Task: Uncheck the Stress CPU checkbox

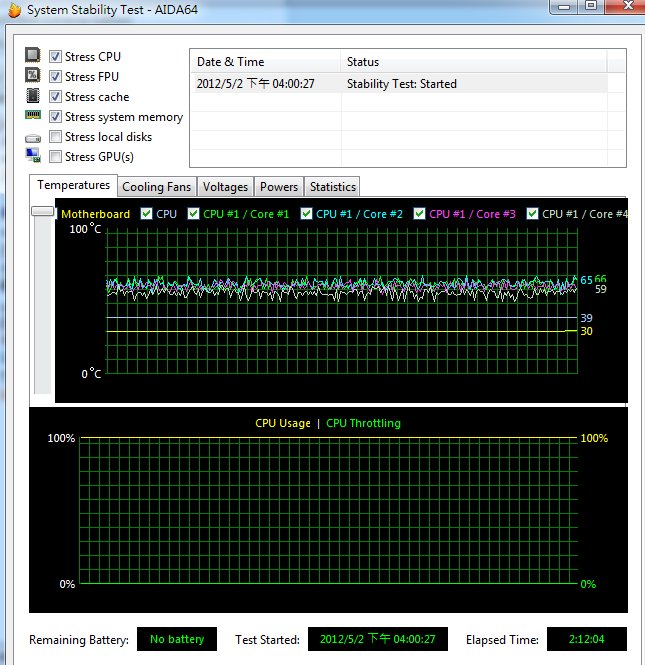Action: [55, 56]
